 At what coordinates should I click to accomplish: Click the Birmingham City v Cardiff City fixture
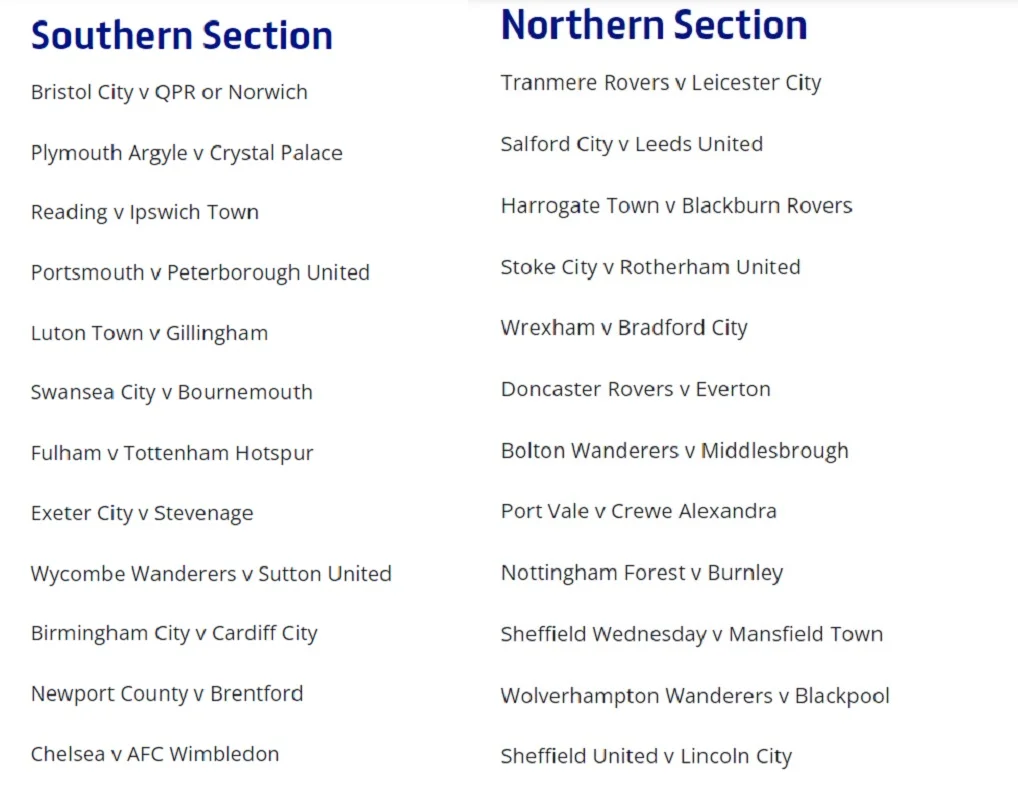coord(174,633)
